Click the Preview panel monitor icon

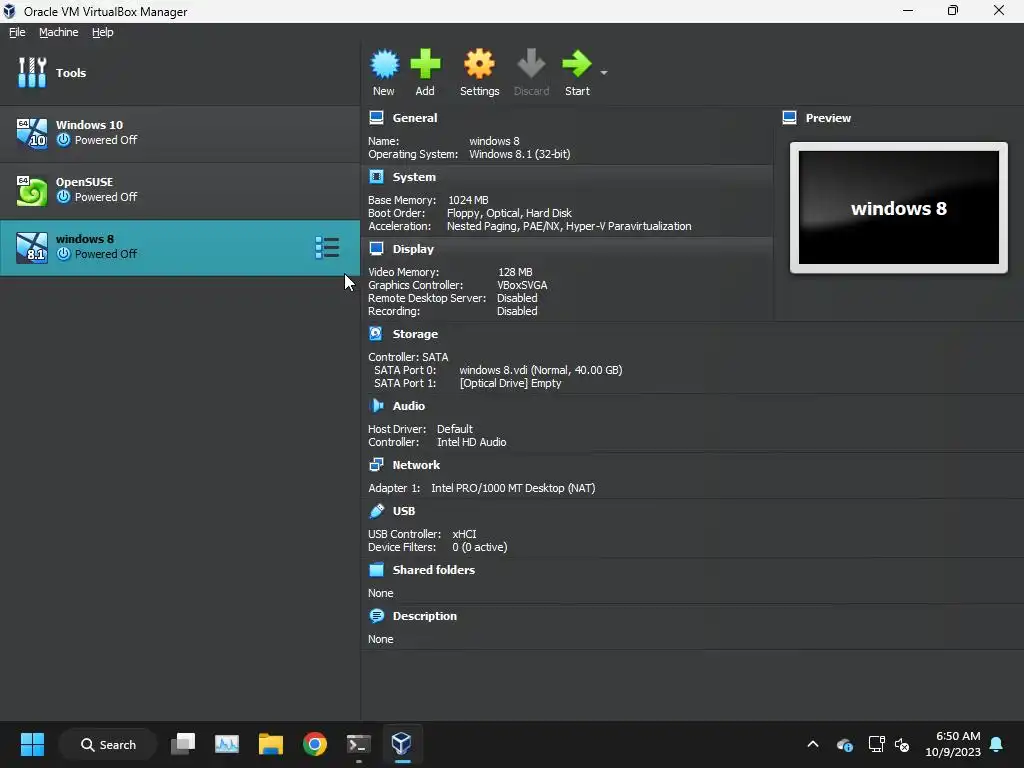[x=790, y=118]
